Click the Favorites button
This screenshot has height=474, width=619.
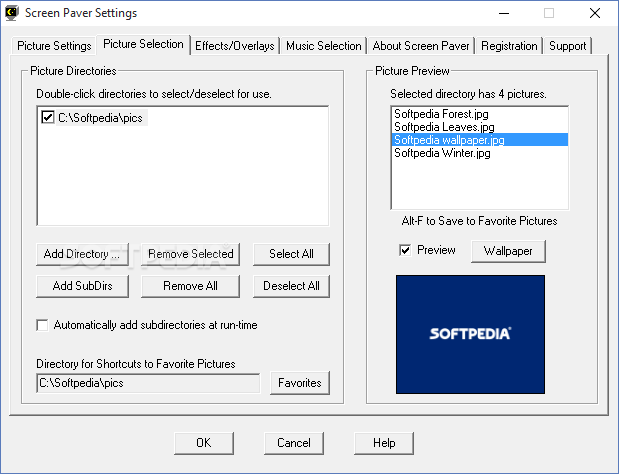300,383
